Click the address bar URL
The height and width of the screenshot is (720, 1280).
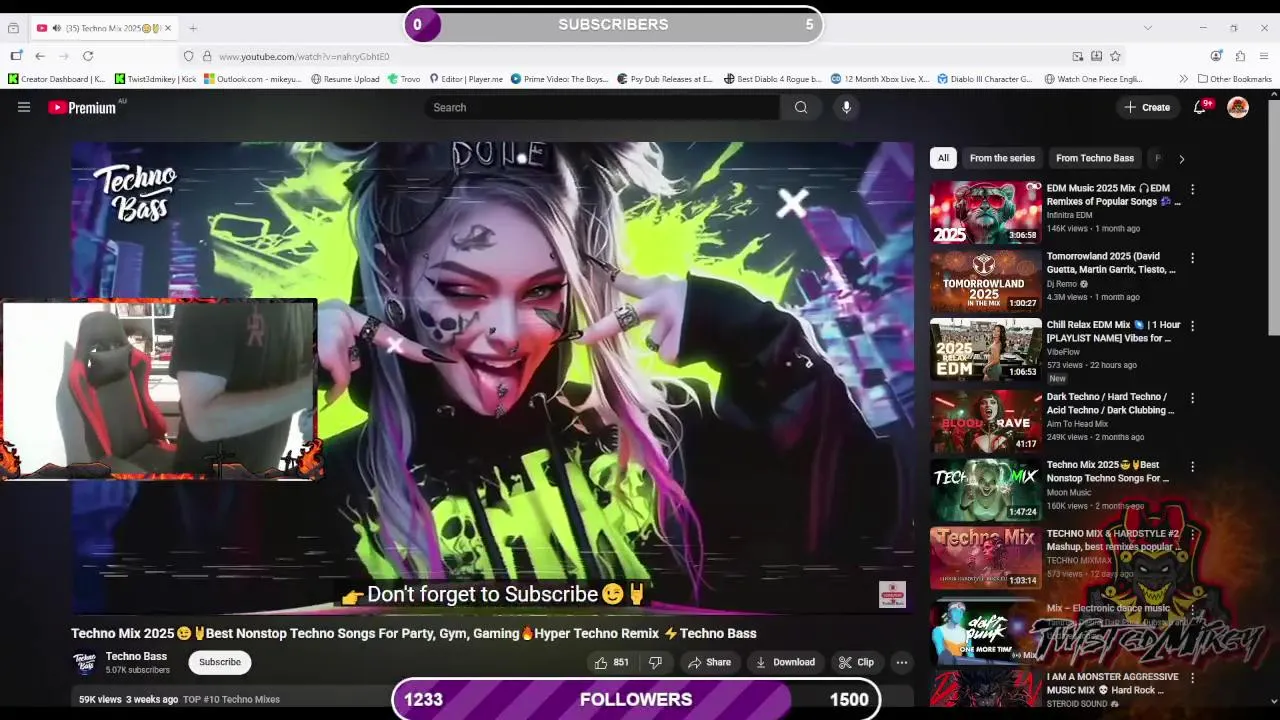(304, 56)
